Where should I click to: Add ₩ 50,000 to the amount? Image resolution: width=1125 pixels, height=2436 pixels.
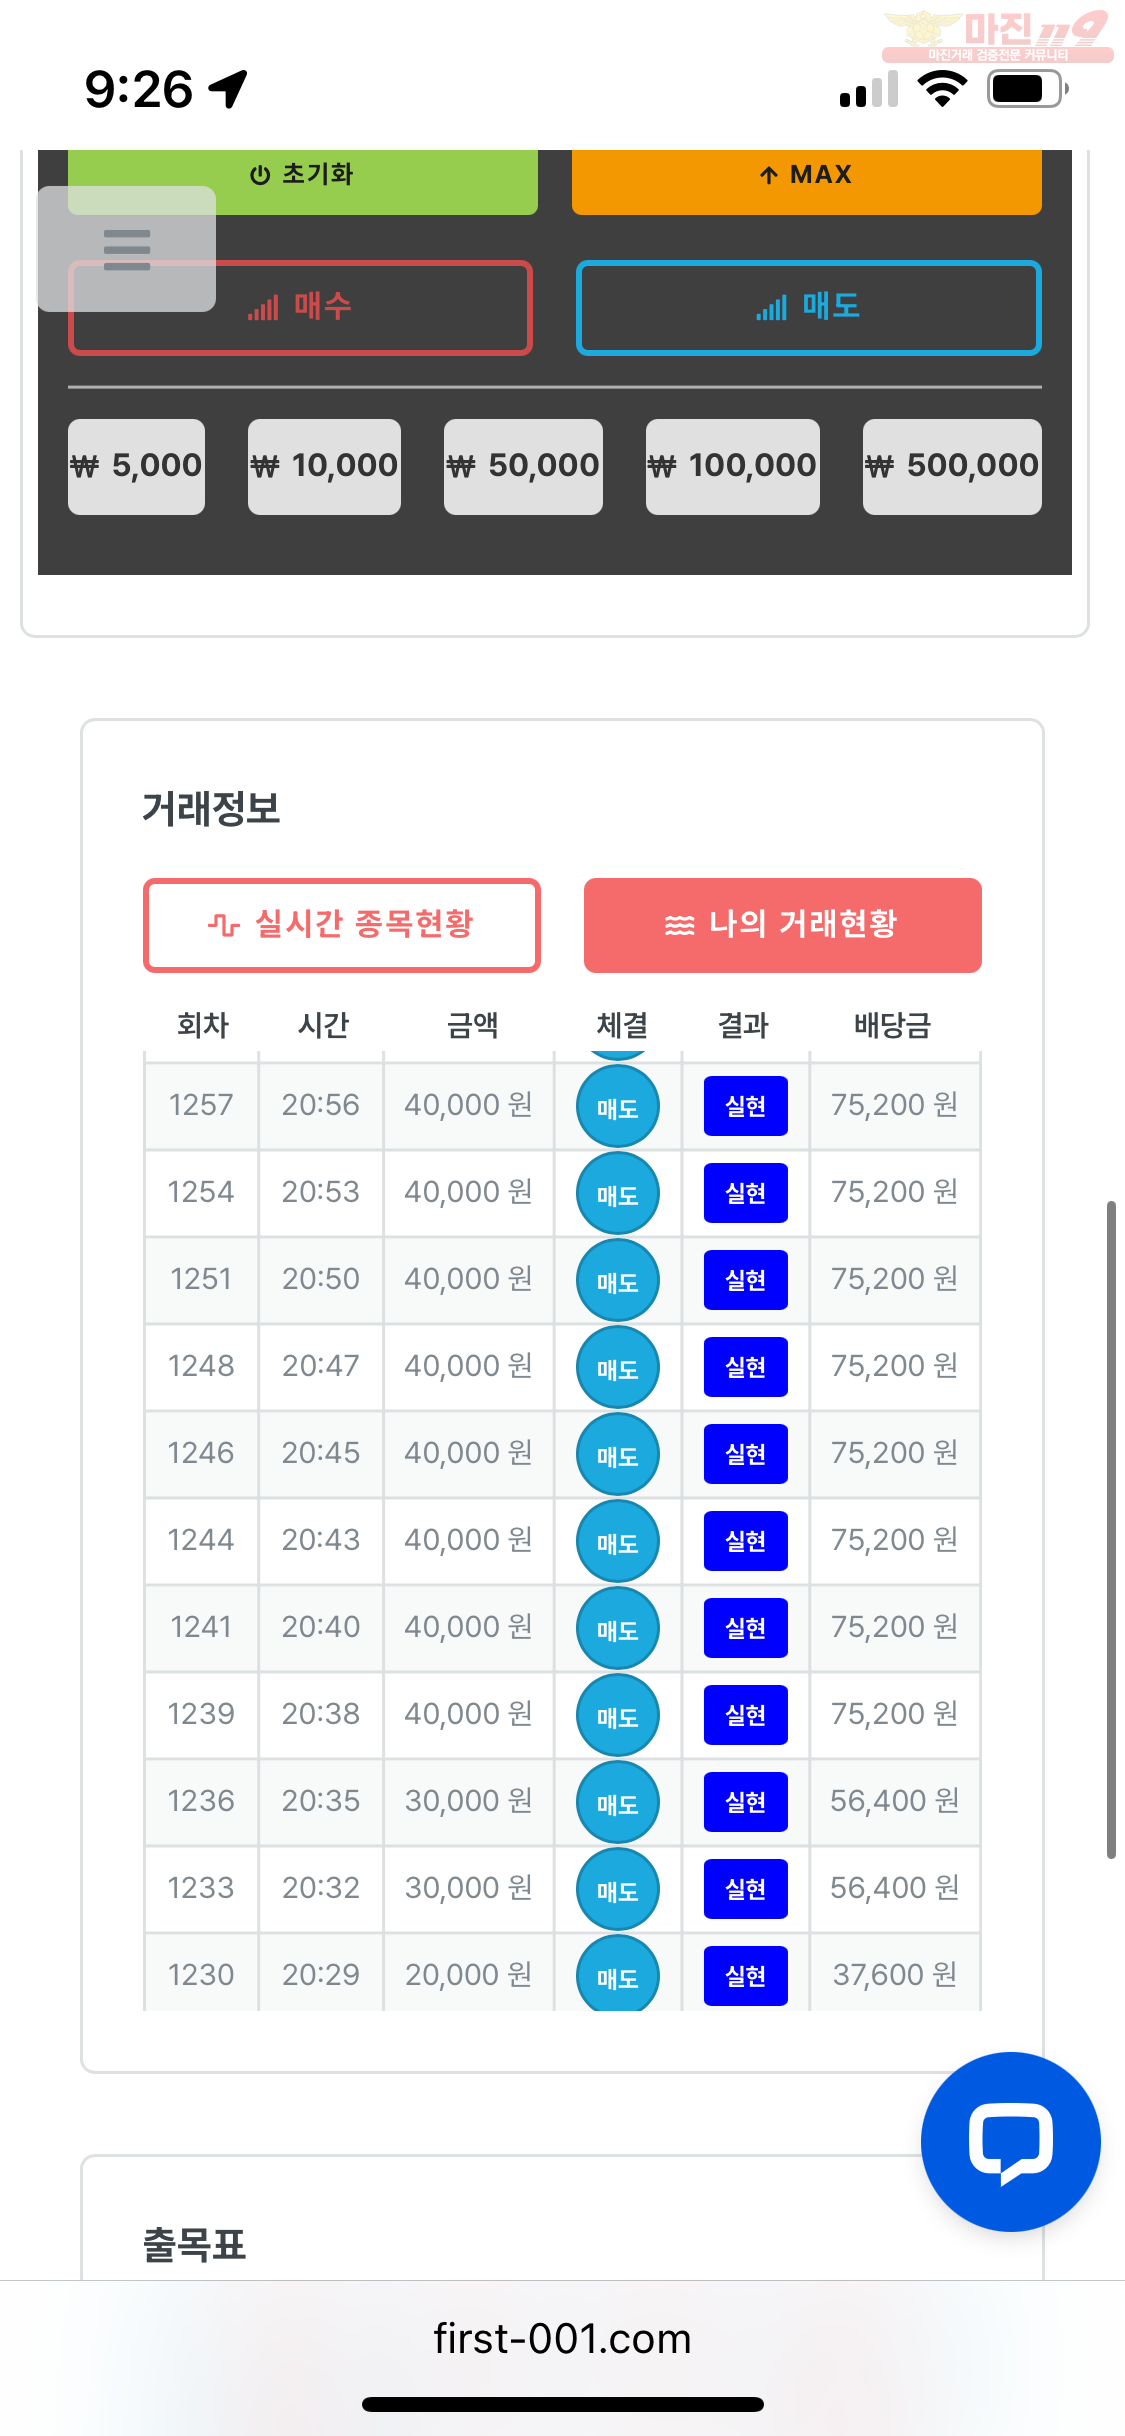[523, 466]
